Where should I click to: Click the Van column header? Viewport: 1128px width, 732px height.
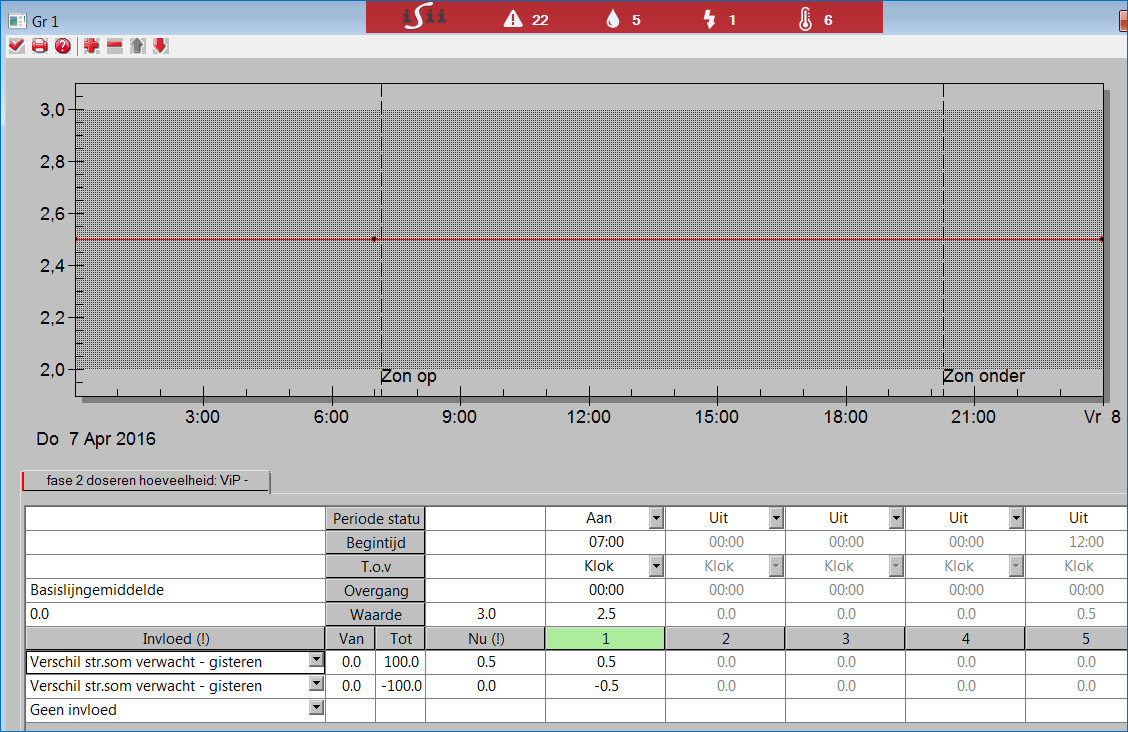click(x=351, y=639)
